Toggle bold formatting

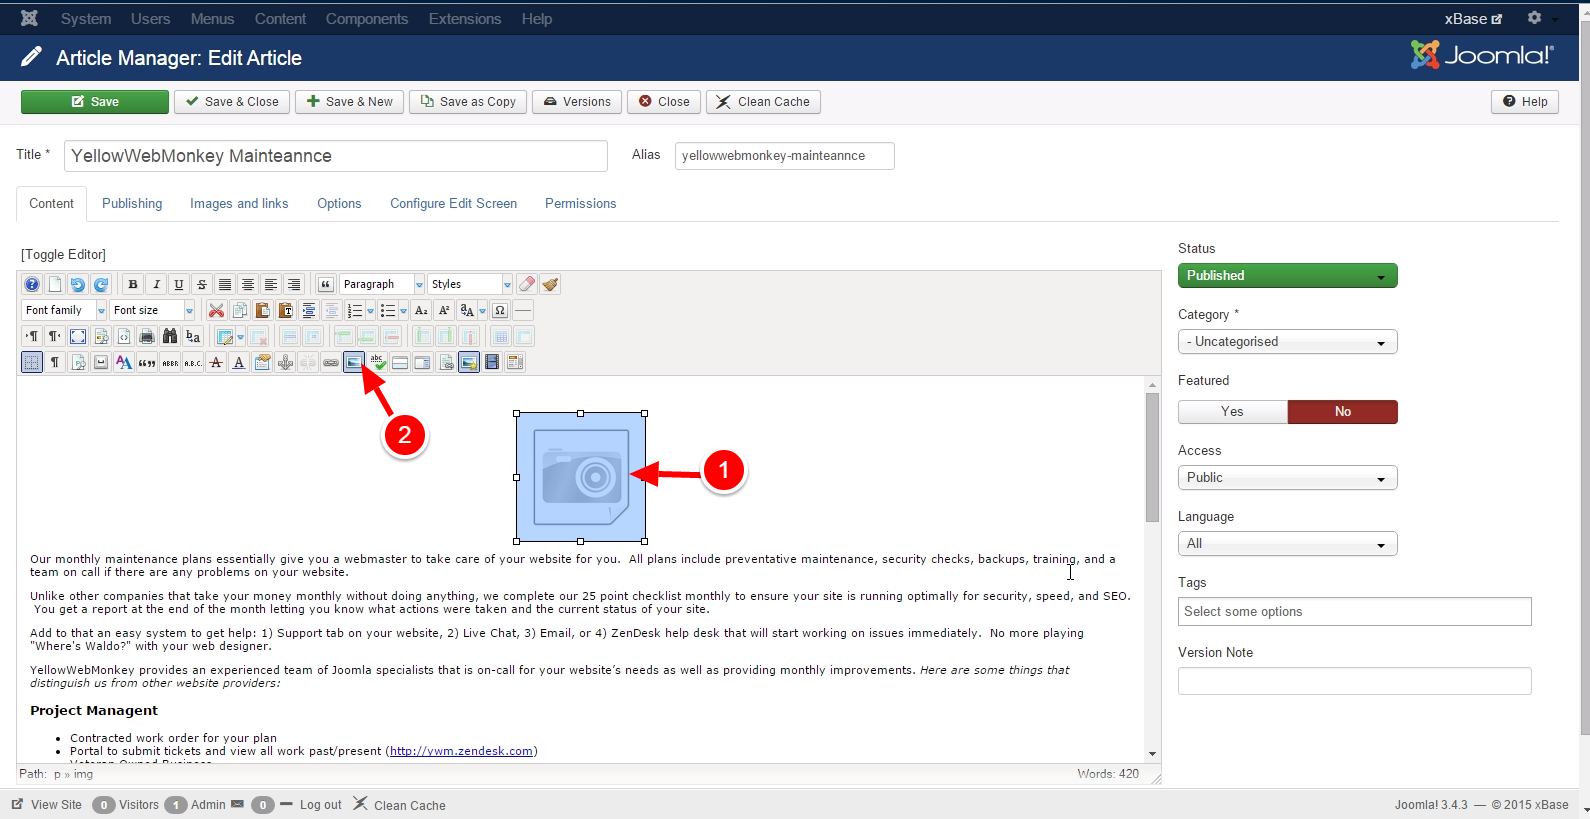tap(133, 284)
